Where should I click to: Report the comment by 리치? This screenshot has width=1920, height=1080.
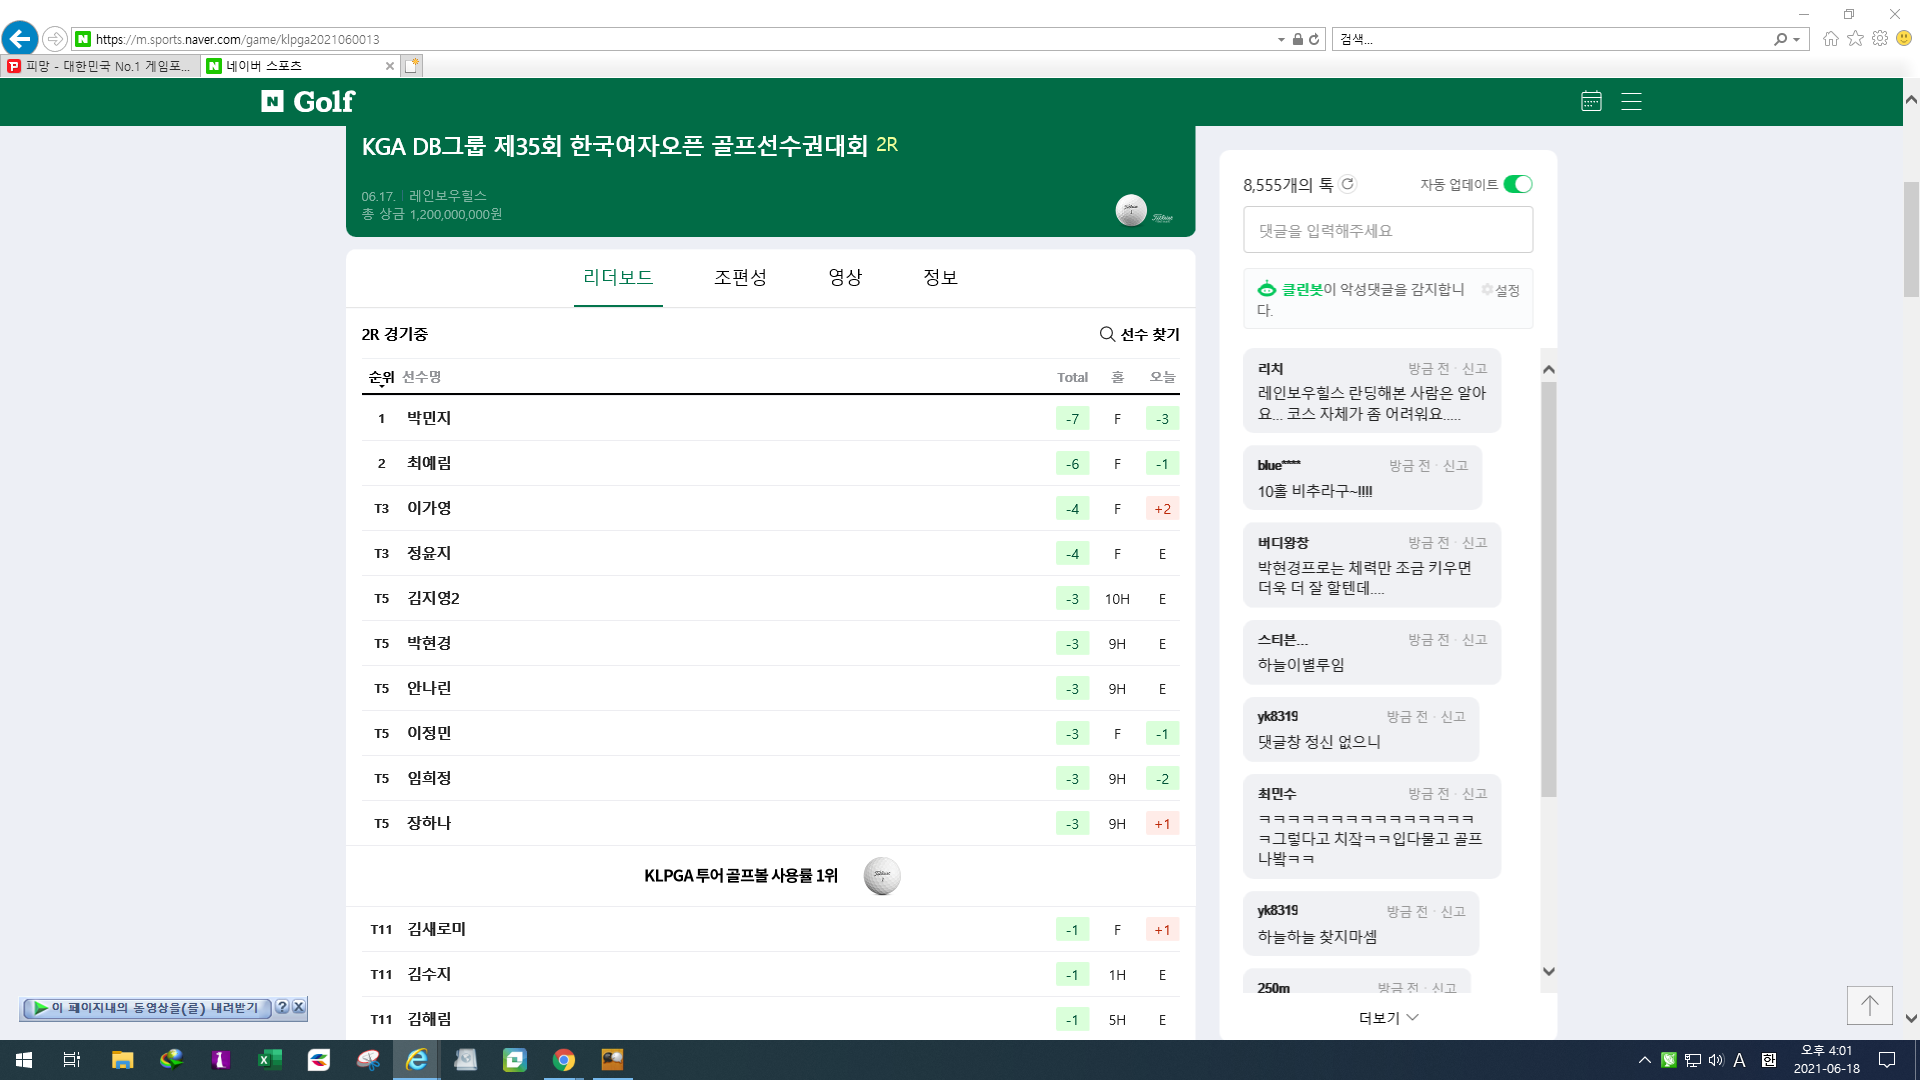coord(1474,369)
